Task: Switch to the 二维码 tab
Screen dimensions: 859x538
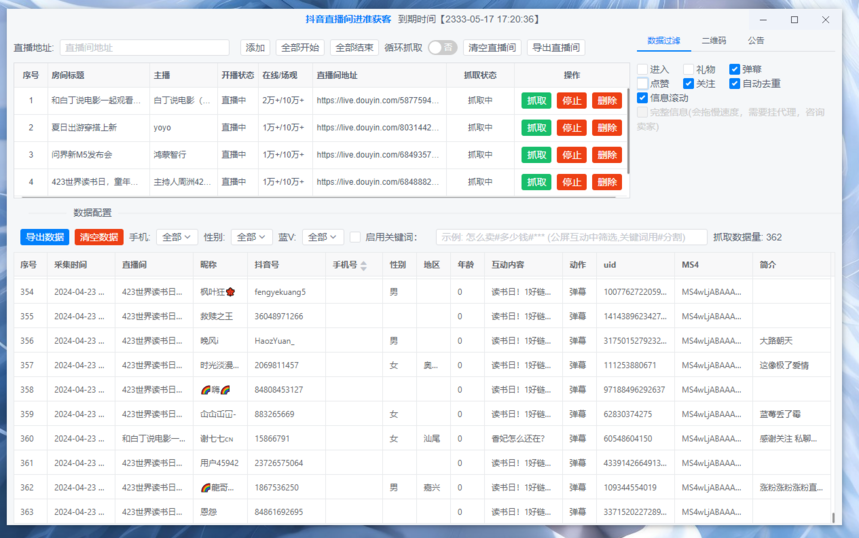Action: (714, 41)
